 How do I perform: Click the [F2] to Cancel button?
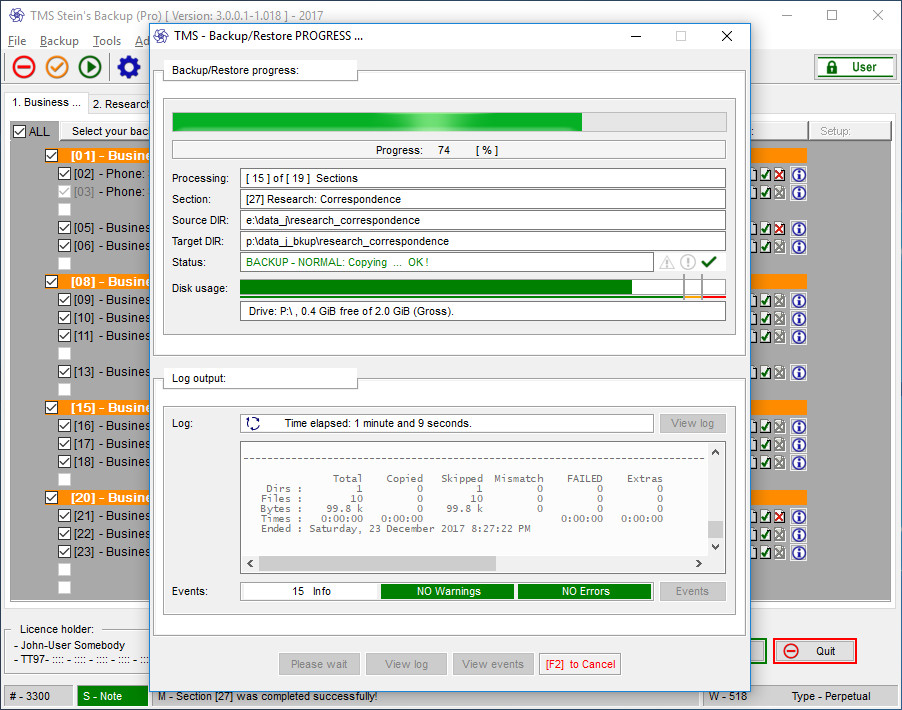(x=580, y=665)
